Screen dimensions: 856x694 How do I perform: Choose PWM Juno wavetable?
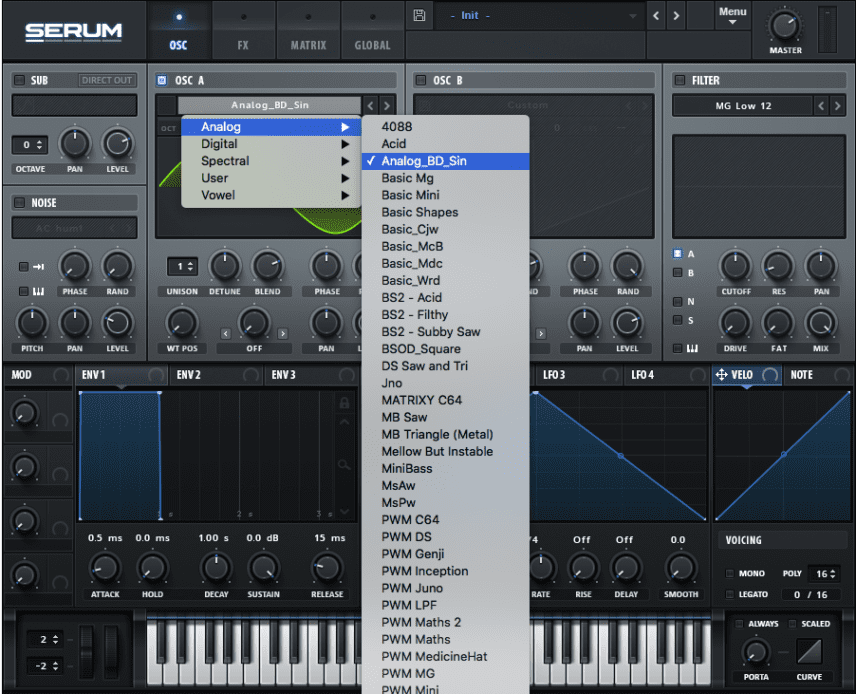(445, 588)
